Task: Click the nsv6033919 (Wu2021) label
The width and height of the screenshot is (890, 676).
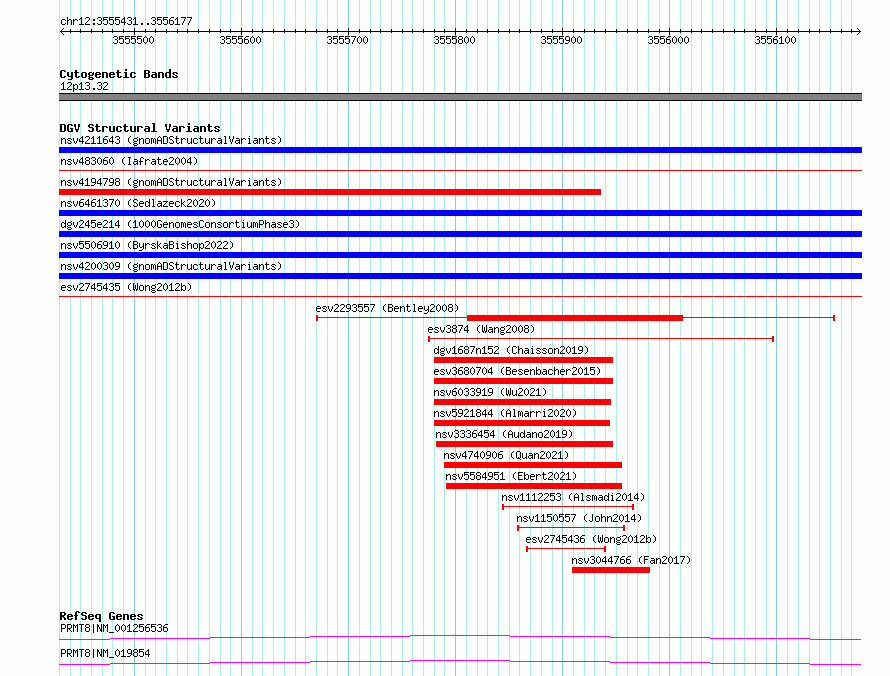Action: tap(490, 392)
